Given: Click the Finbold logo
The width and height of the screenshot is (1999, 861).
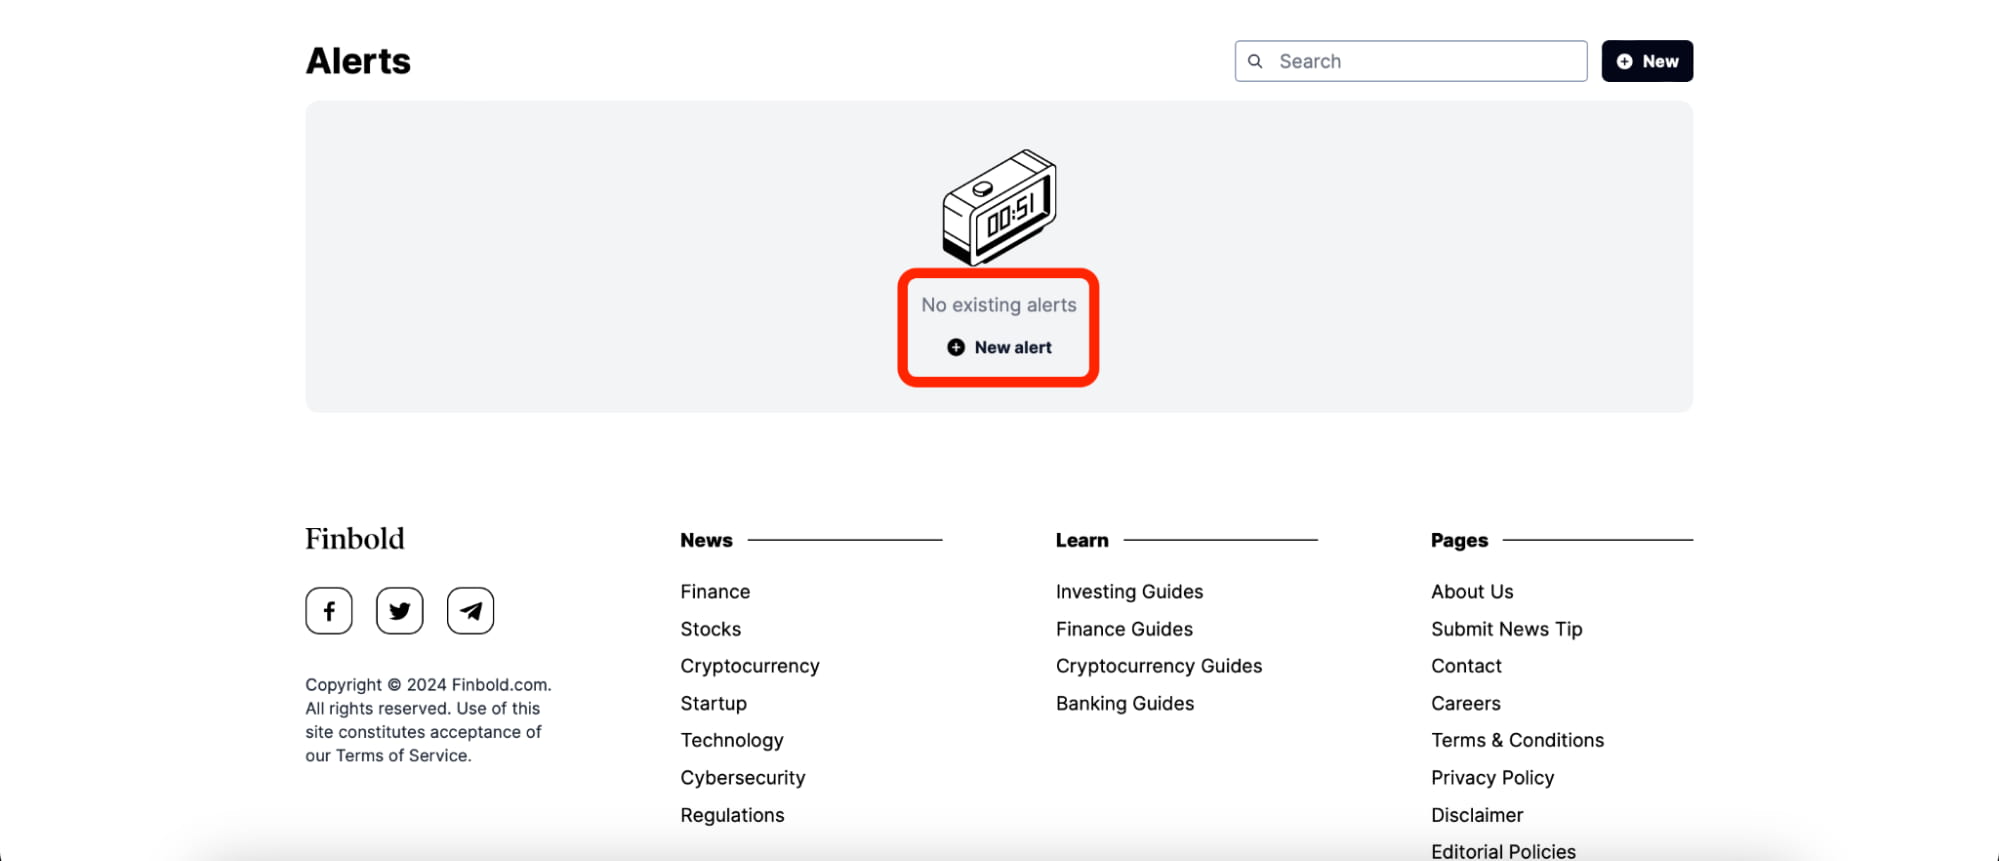Looking at the screenshot, I should [355, 539].
